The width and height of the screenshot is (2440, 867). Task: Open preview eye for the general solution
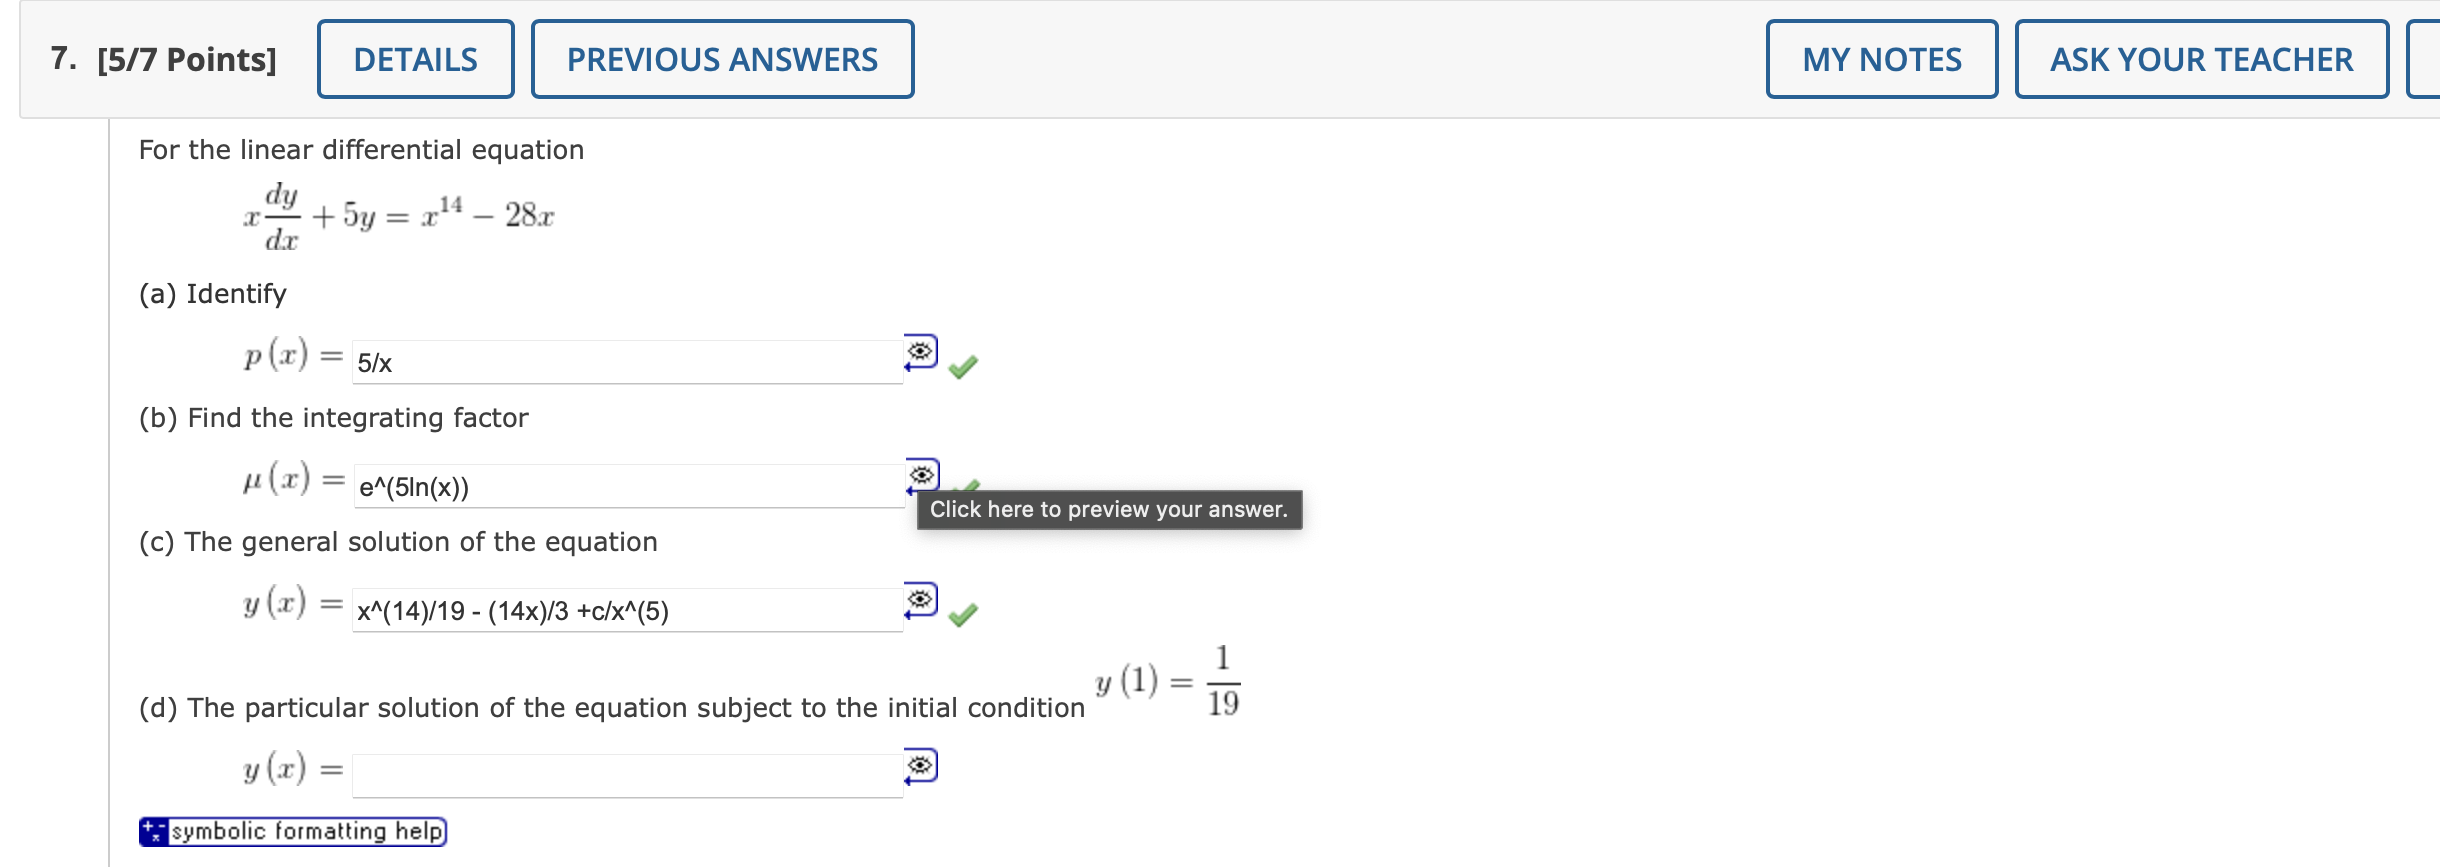click(x=922, y=597)
